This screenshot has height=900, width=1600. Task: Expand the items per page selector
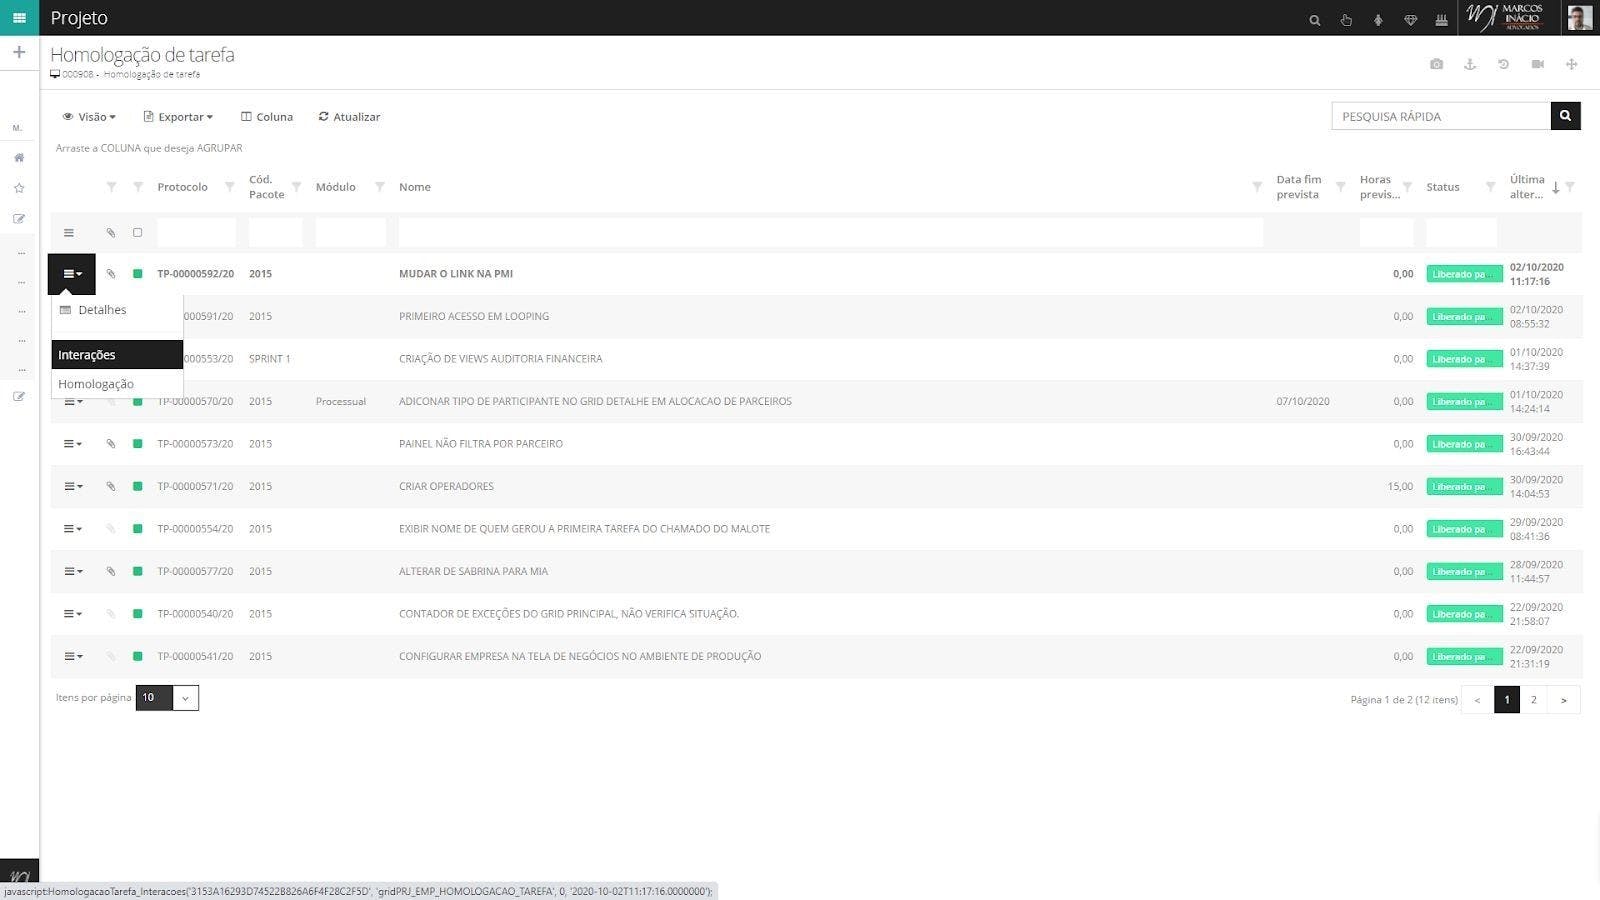click(x=186, y=698)
